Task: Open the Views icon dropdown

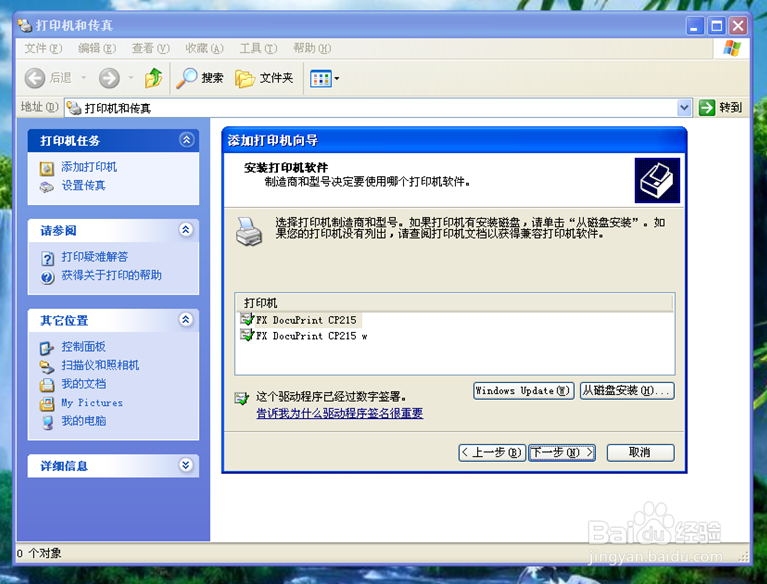Action: (325, 78)
